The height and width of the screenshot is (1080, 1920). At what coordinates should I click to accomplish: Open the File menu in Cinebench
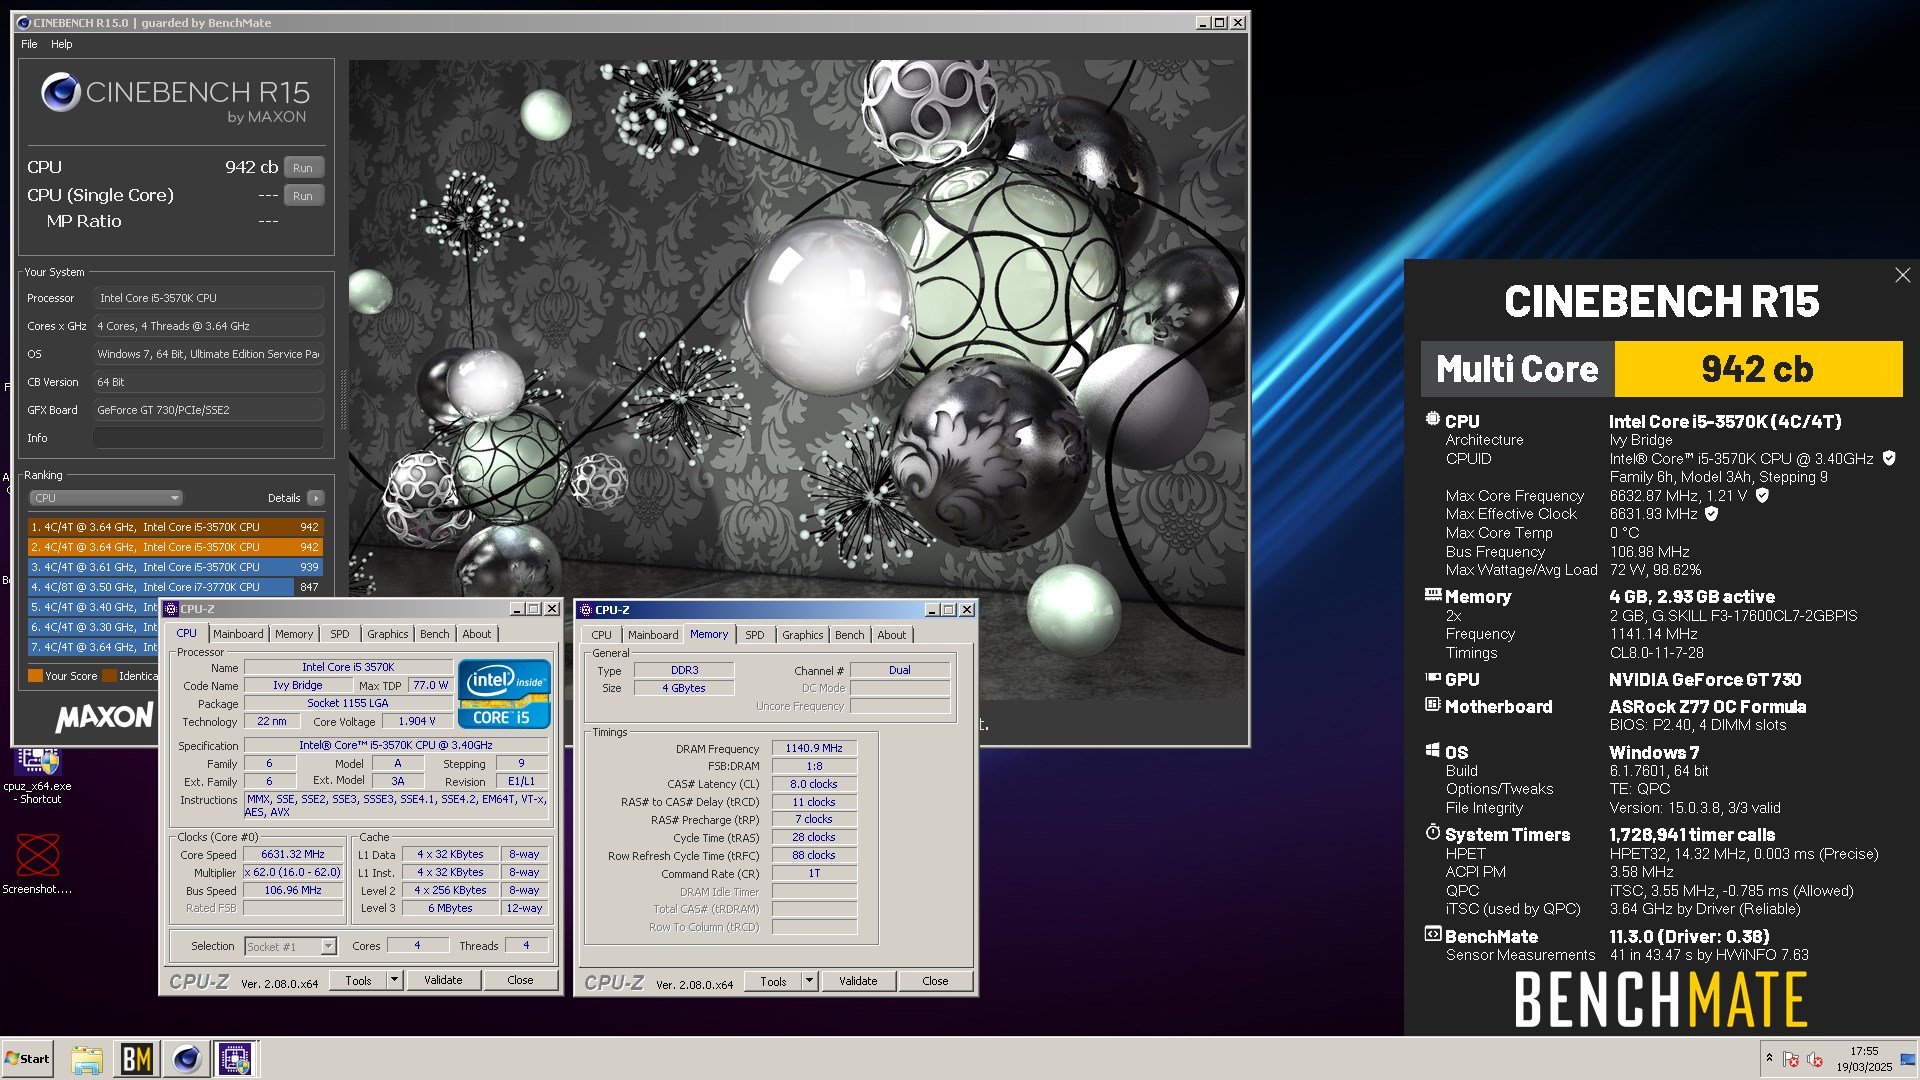click(29, 44)
